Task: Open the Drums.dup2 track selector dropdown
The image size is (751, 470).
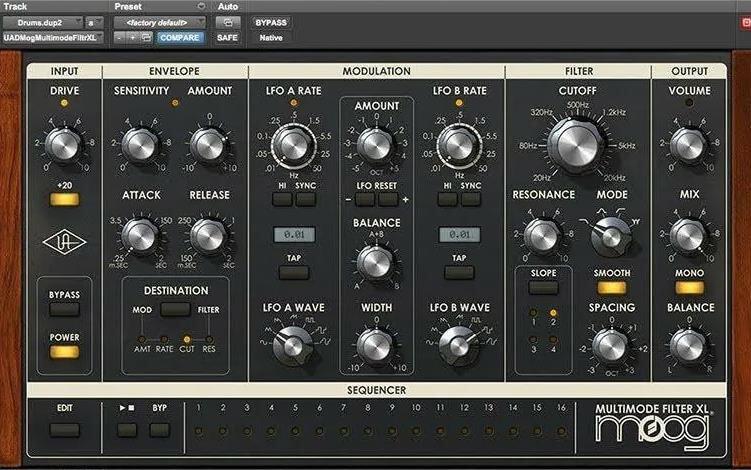Action: pos(43,23)
